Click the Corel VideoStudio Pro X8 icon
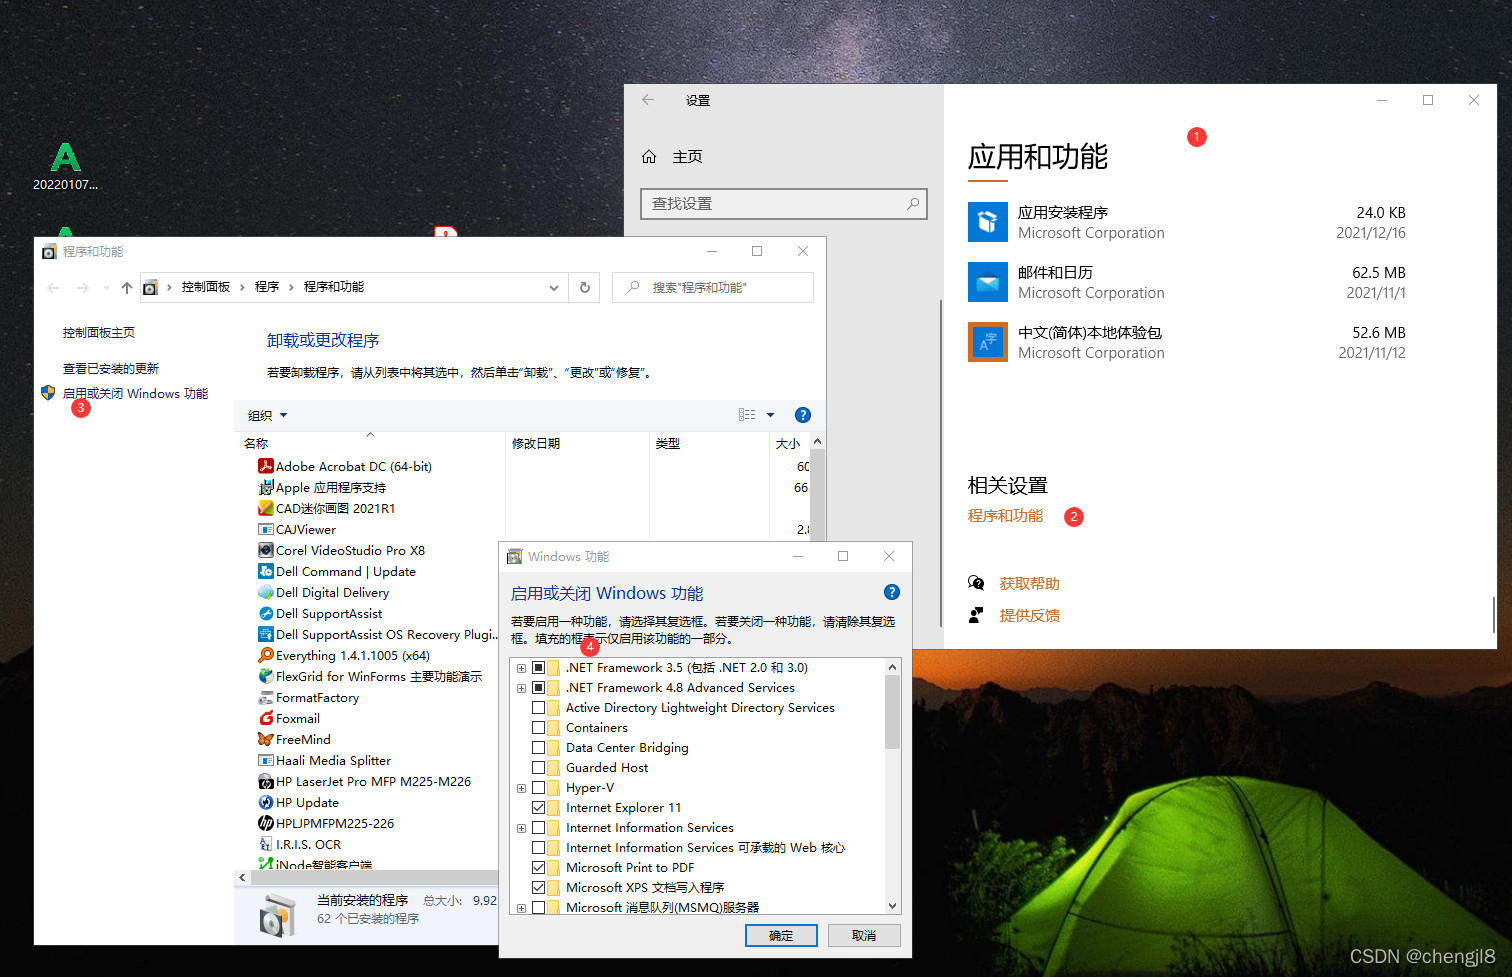1512x977 pixels. 266,550
